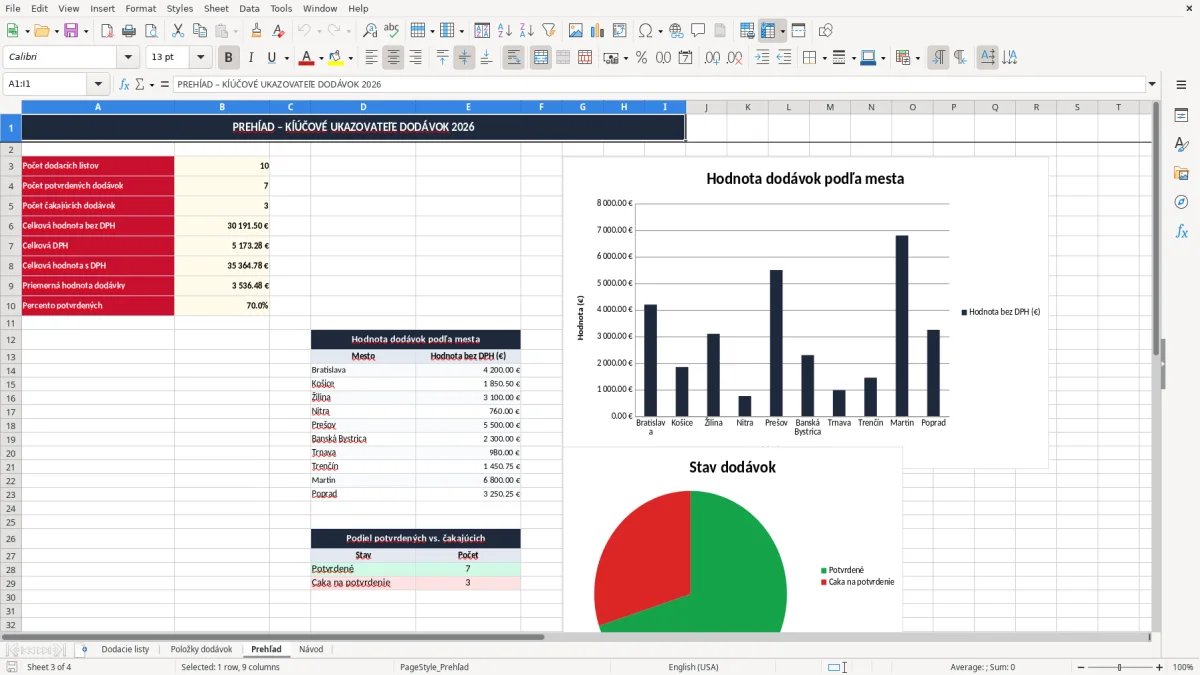Viewport: 1200px width, 675px height.
Task: Click the yellow Background Color swatch
Action: (336, 58)
